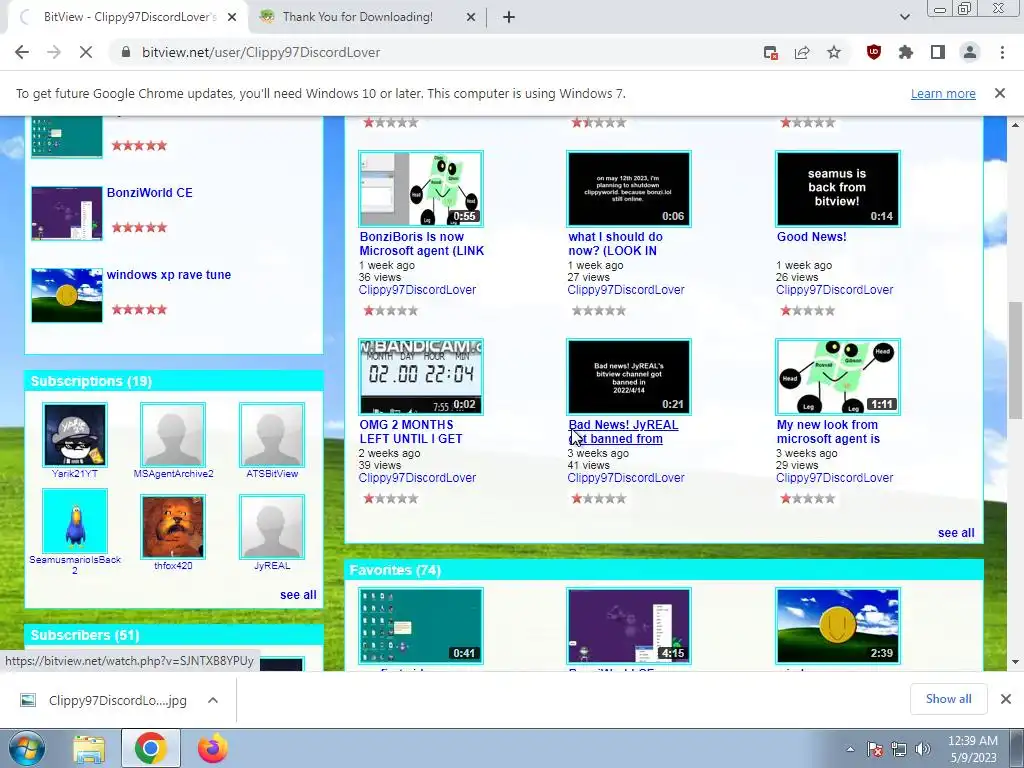
Task: Click the scrollbar down arrow
Action: pyautogui.click(x=1015, y=662)
